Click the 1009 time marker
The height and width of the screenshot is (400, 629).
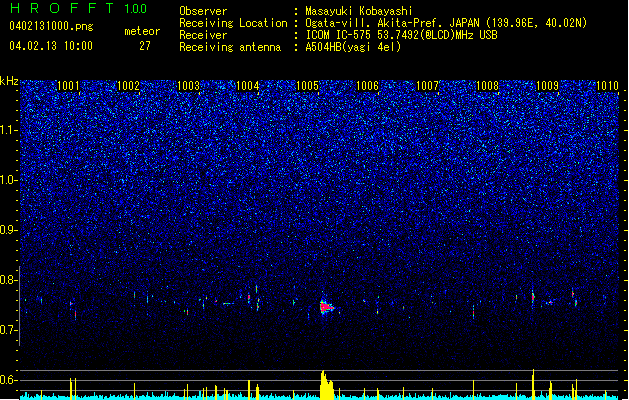pyautogui.click(x=548, y=85)
